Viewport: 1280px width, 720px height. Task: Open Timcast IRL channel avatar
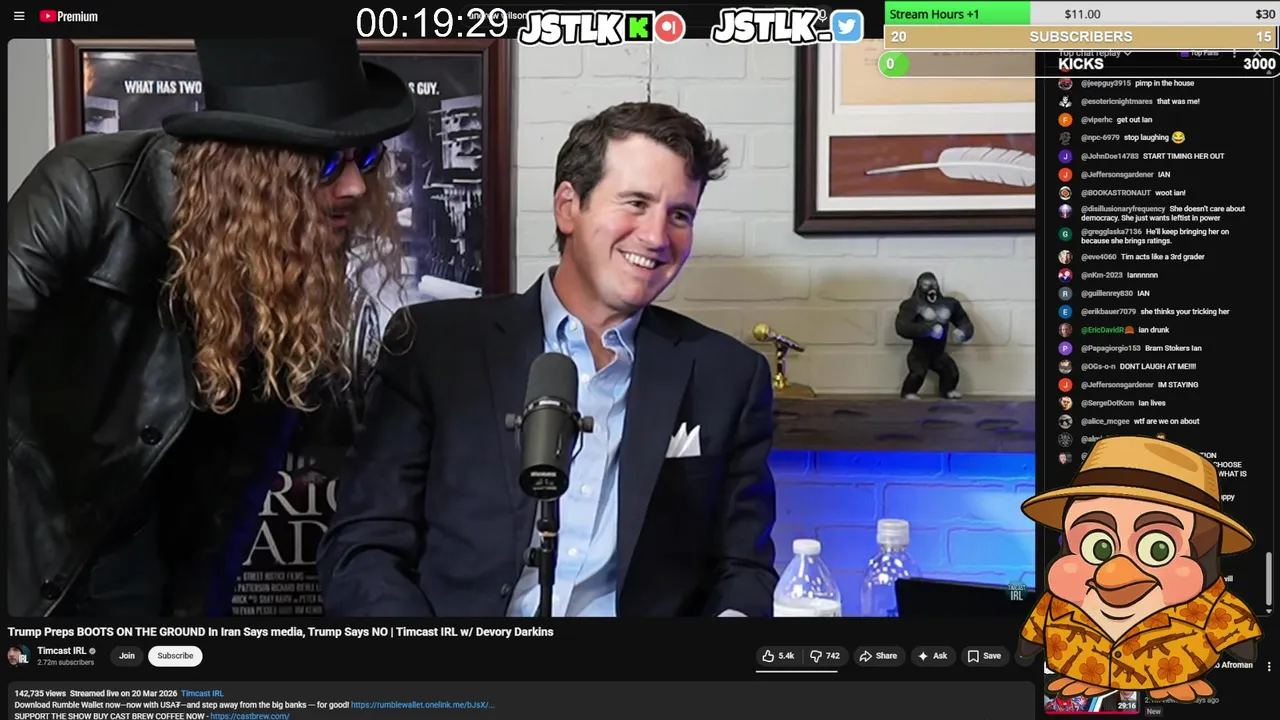(x=19, y=656)
